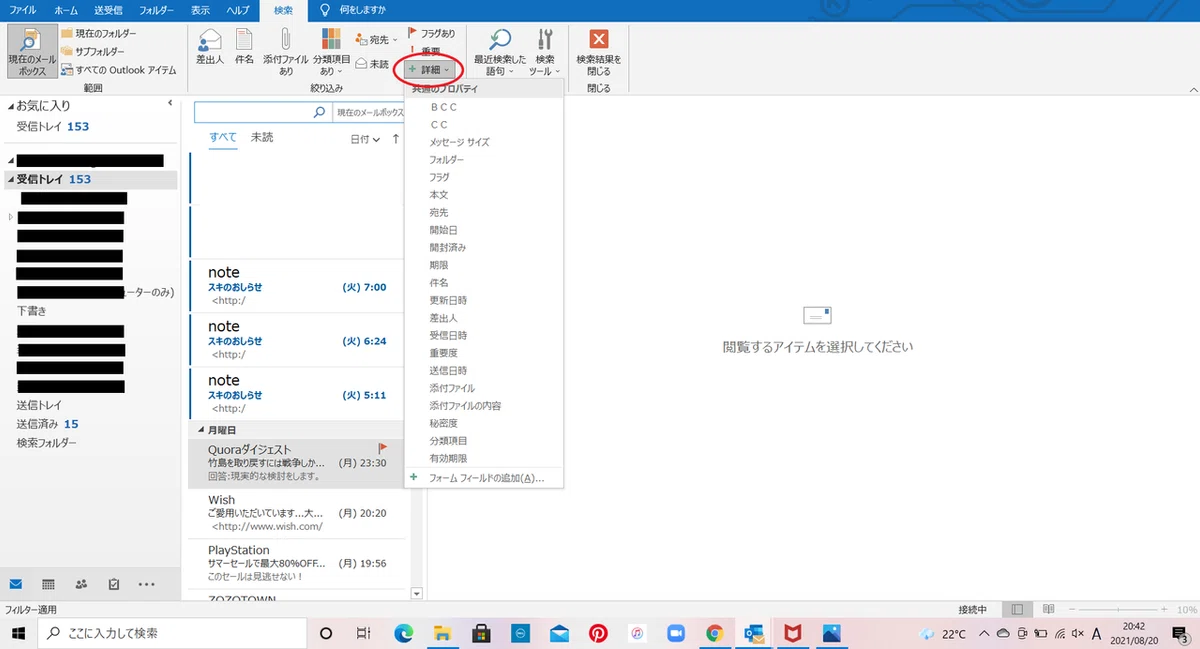Screen dimensions: 1200x649
Task: Open the PlayStation message
Action: click(299, 563)
